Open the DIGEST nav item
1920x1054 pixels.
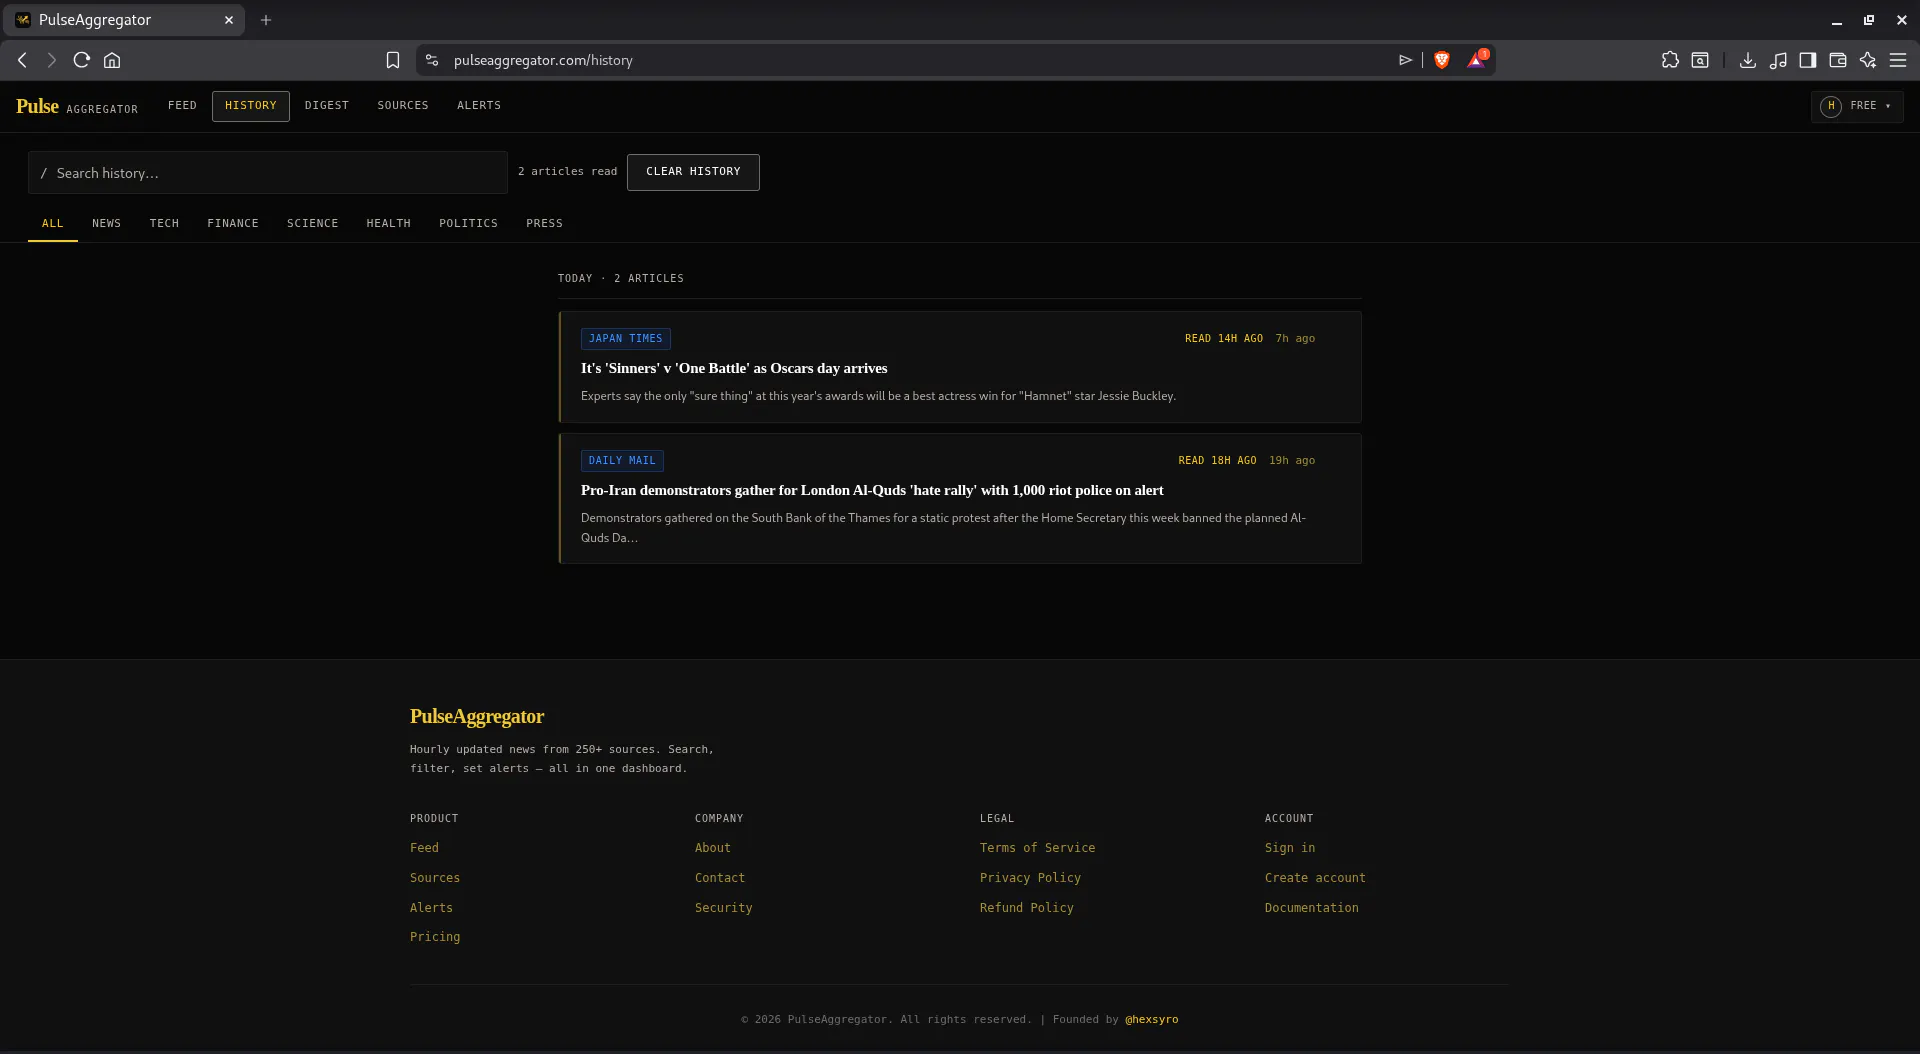327,105
